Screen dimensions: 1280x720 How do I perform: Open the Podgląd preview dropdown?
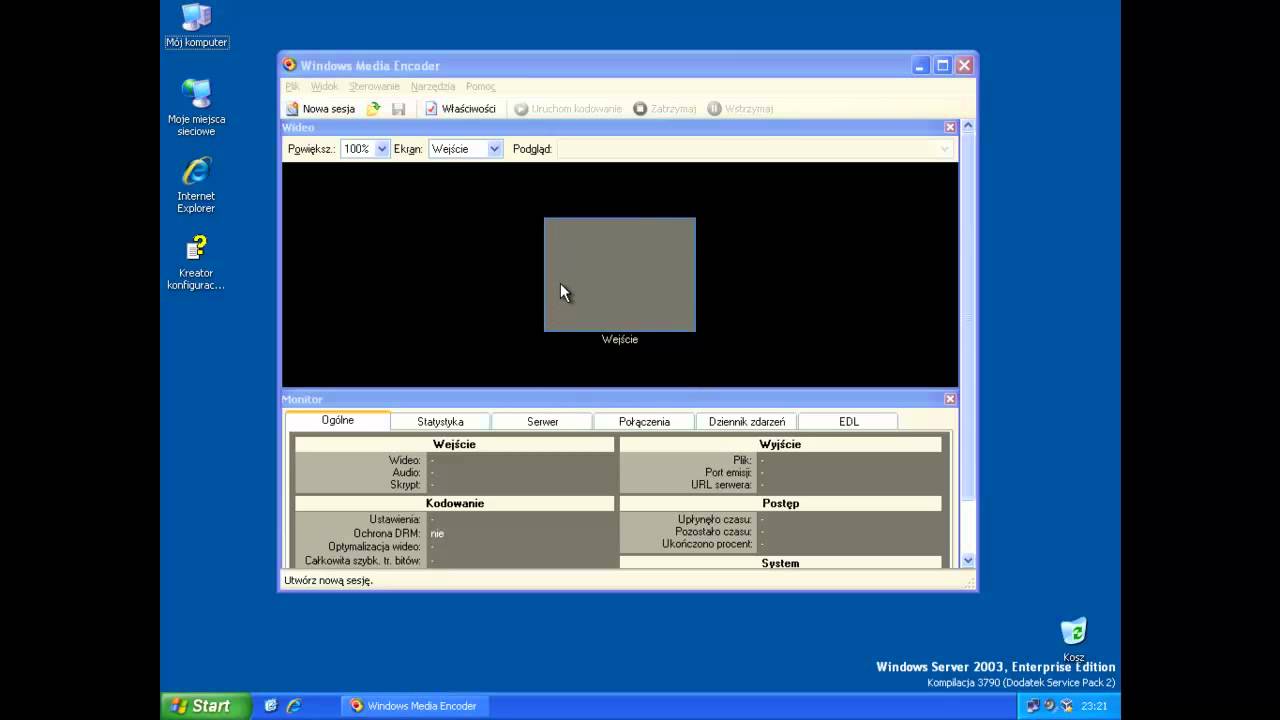(944, 149)
